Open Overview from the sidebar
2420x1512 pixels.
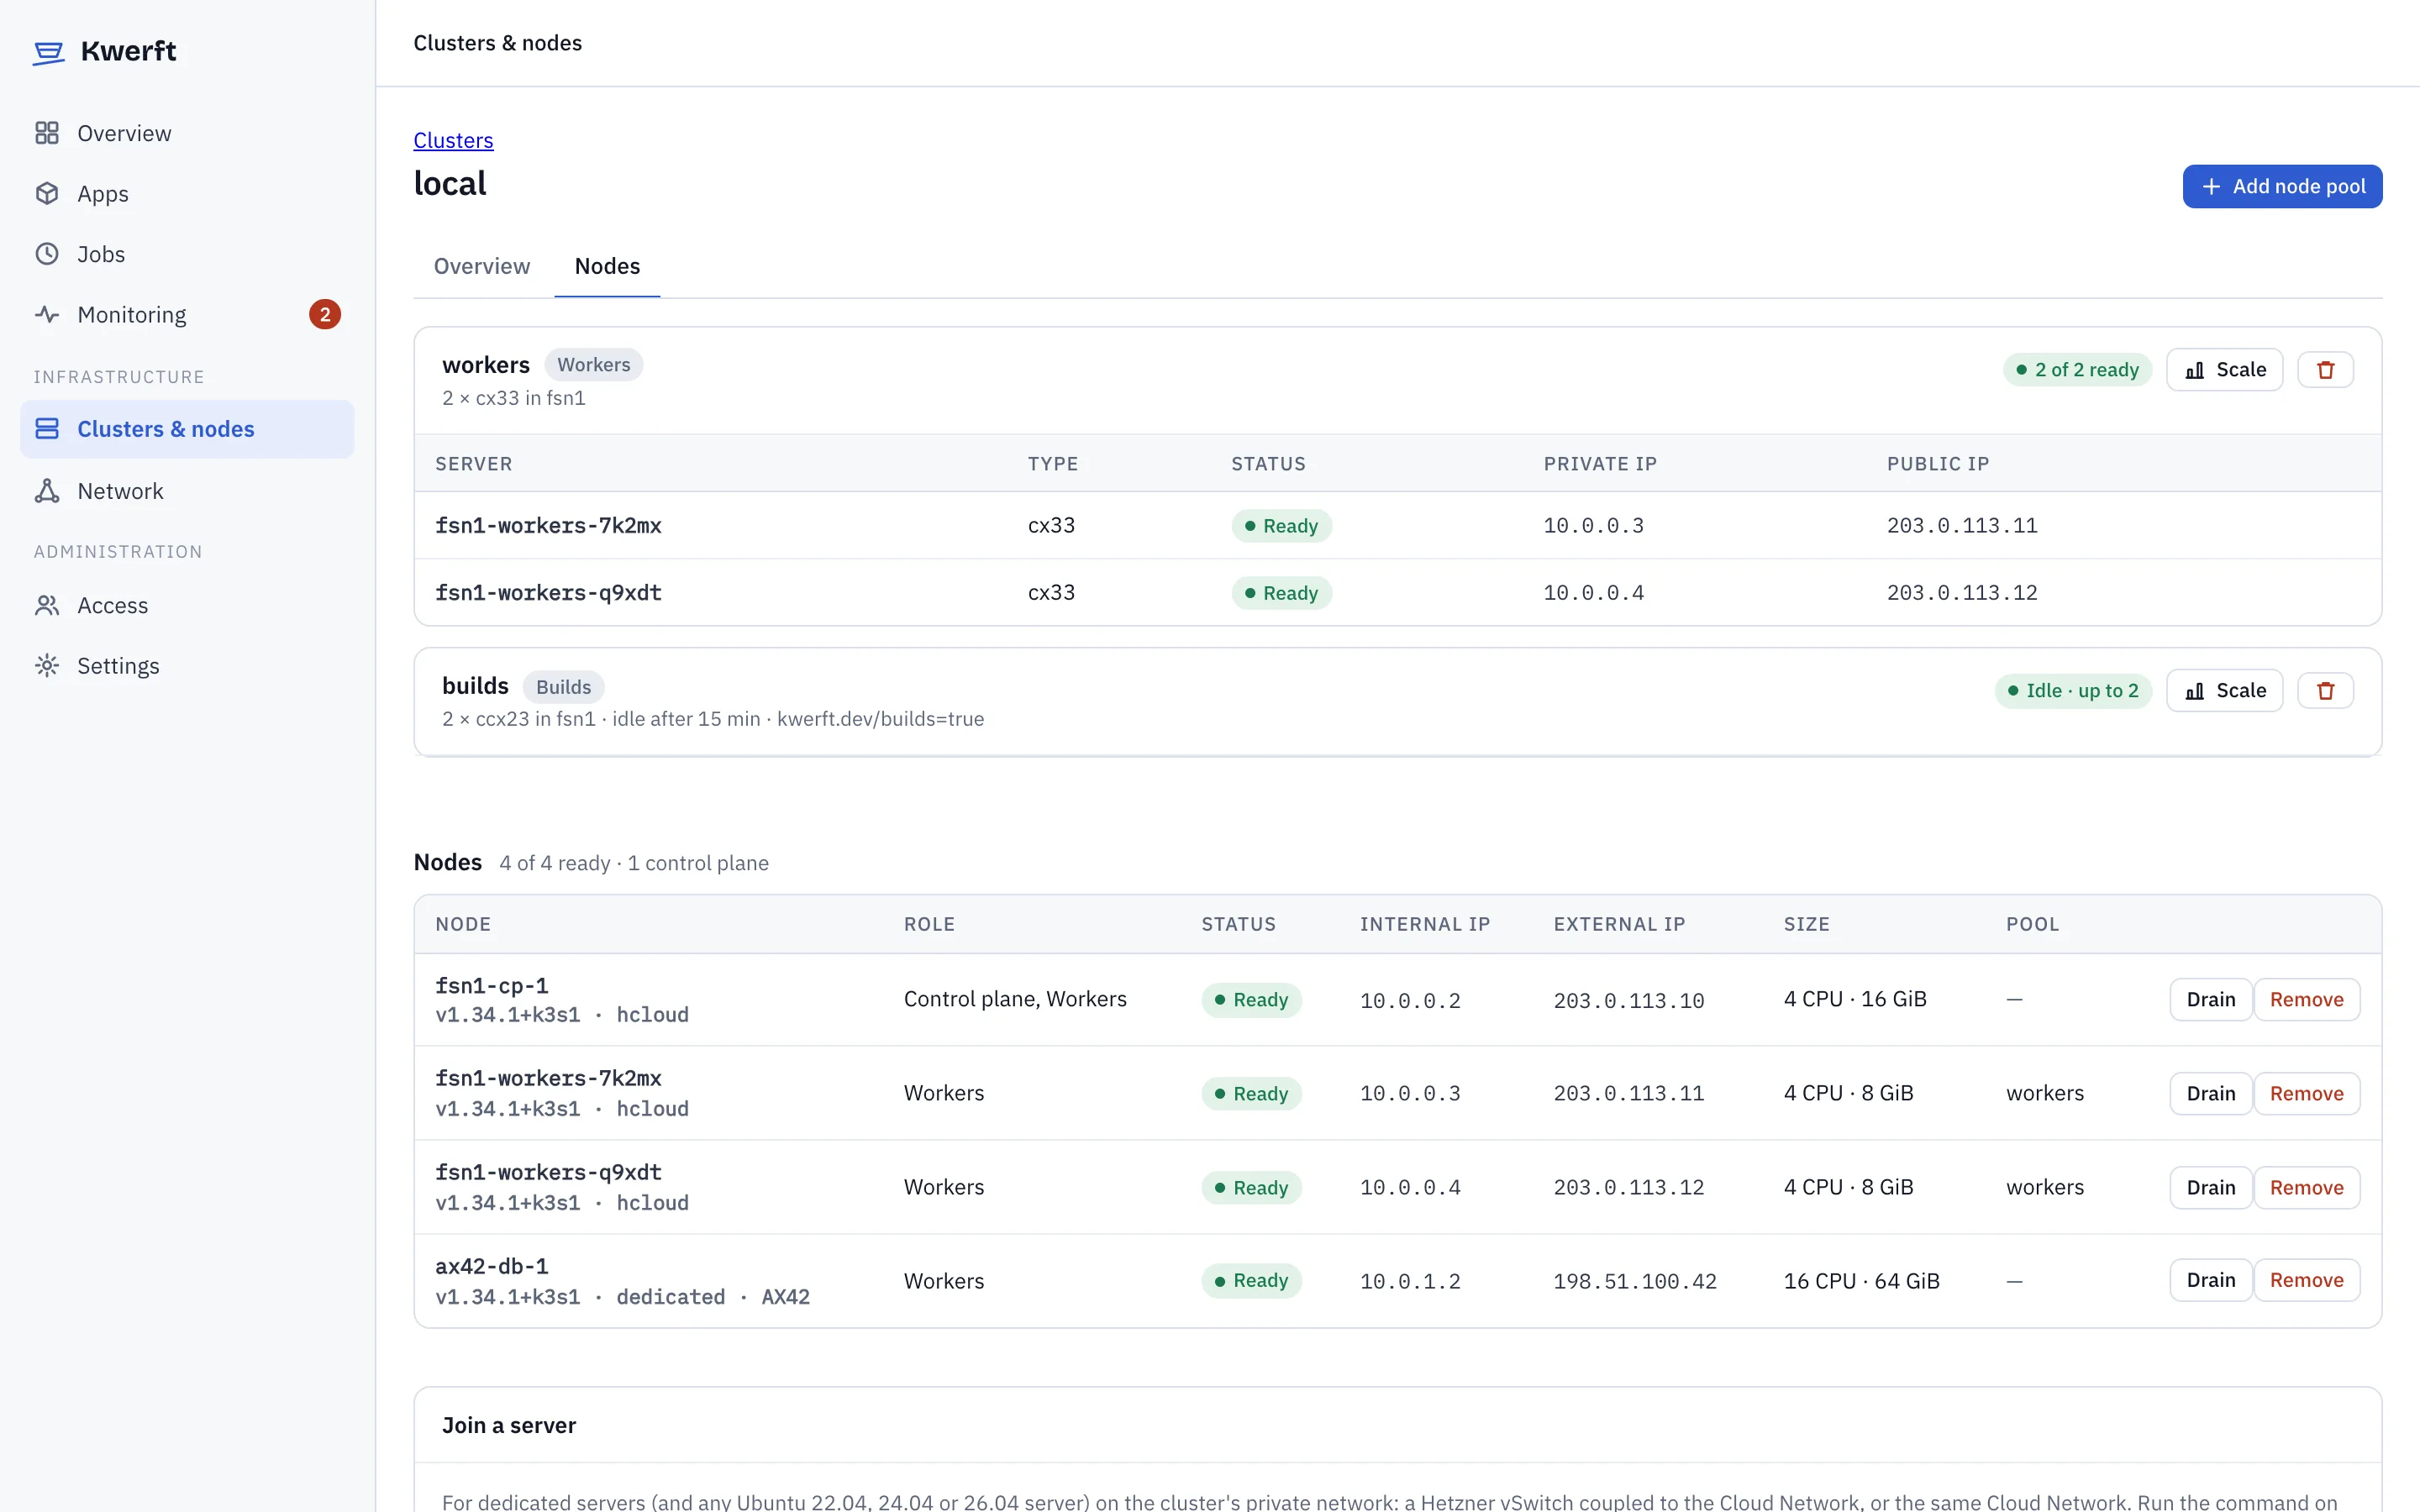tap(187, 133)
